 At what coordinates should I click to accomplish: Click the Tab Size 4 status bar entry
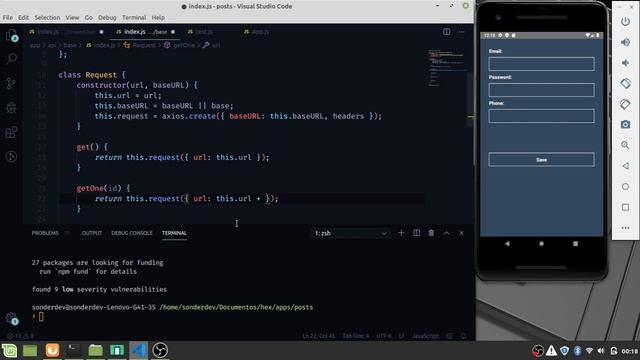pos(356,336)
